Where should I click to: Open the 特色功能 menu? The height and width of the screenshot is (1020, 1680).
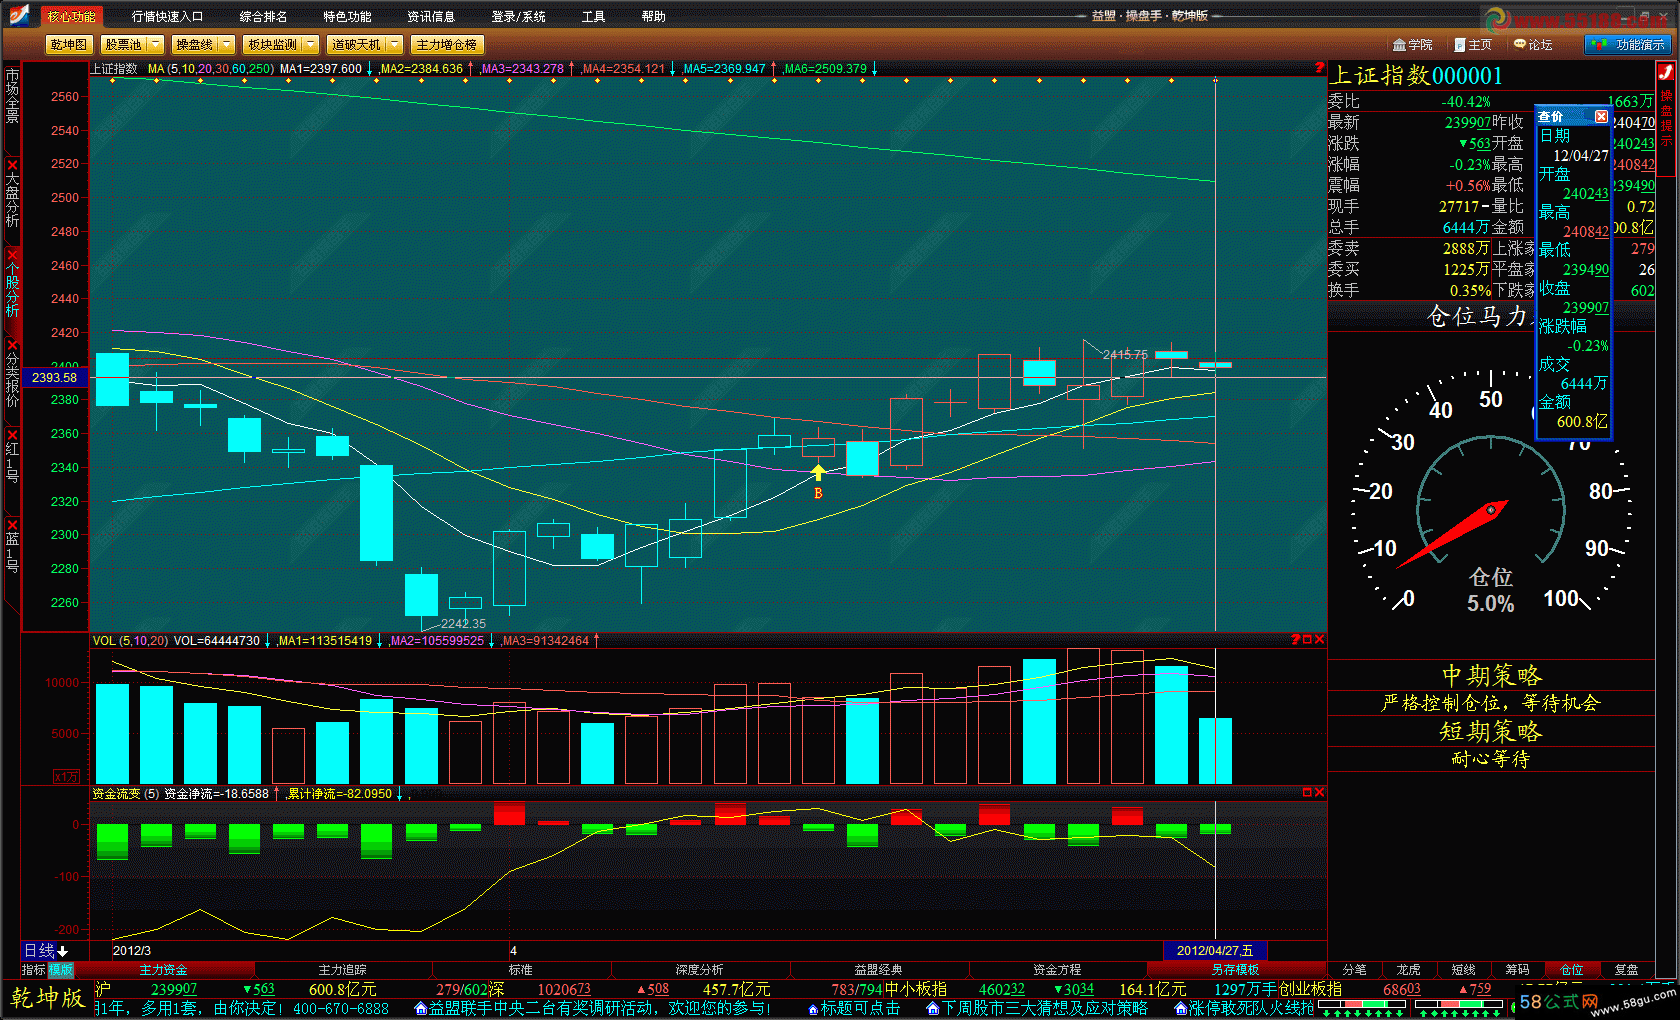point(347,17)
